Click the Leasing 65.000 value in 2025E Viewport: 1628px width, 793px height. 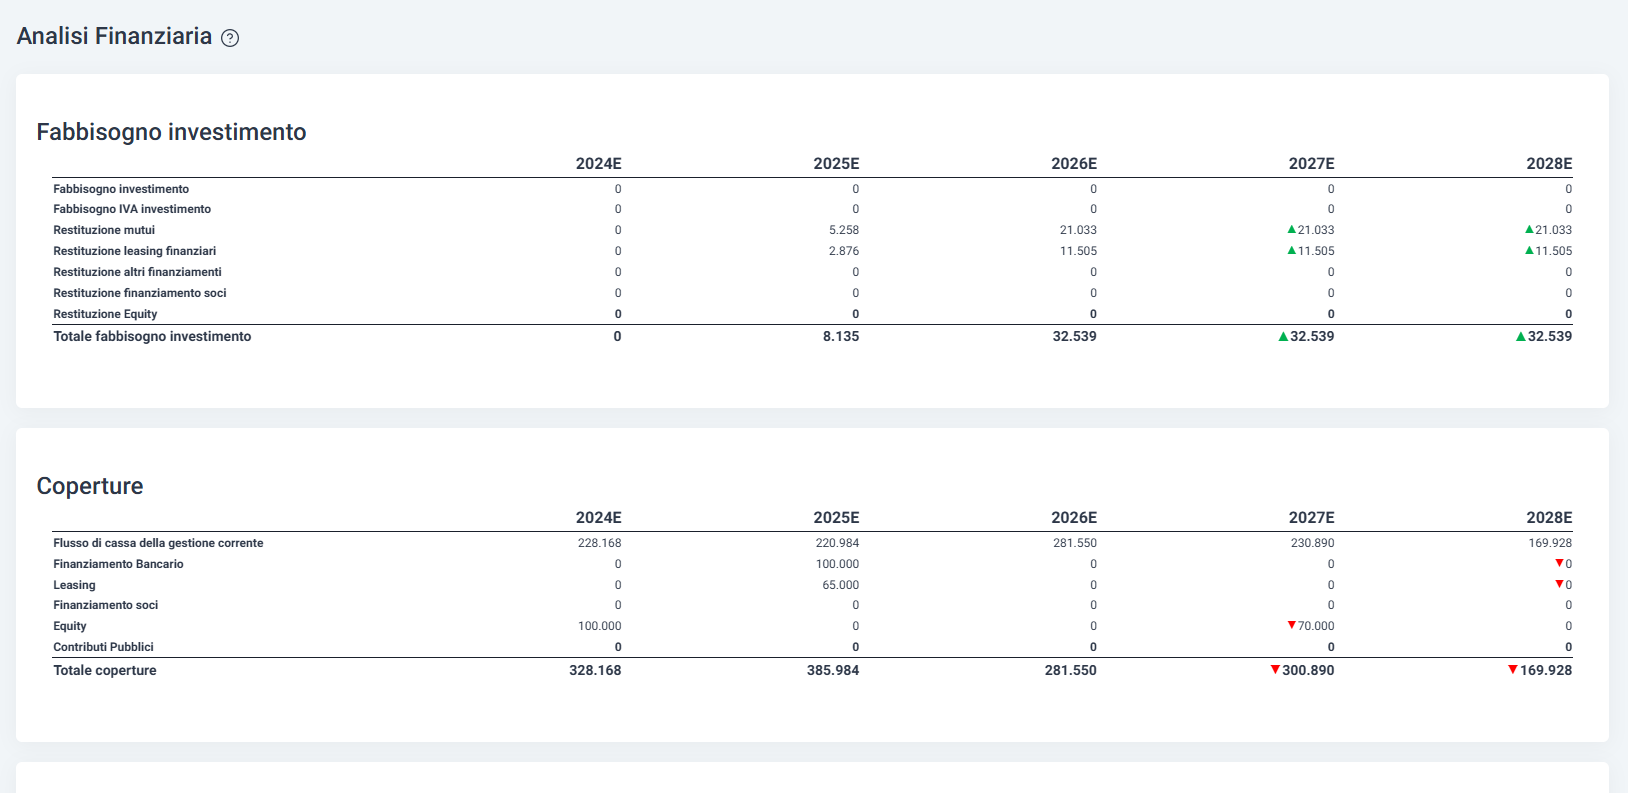pos(841,585)
